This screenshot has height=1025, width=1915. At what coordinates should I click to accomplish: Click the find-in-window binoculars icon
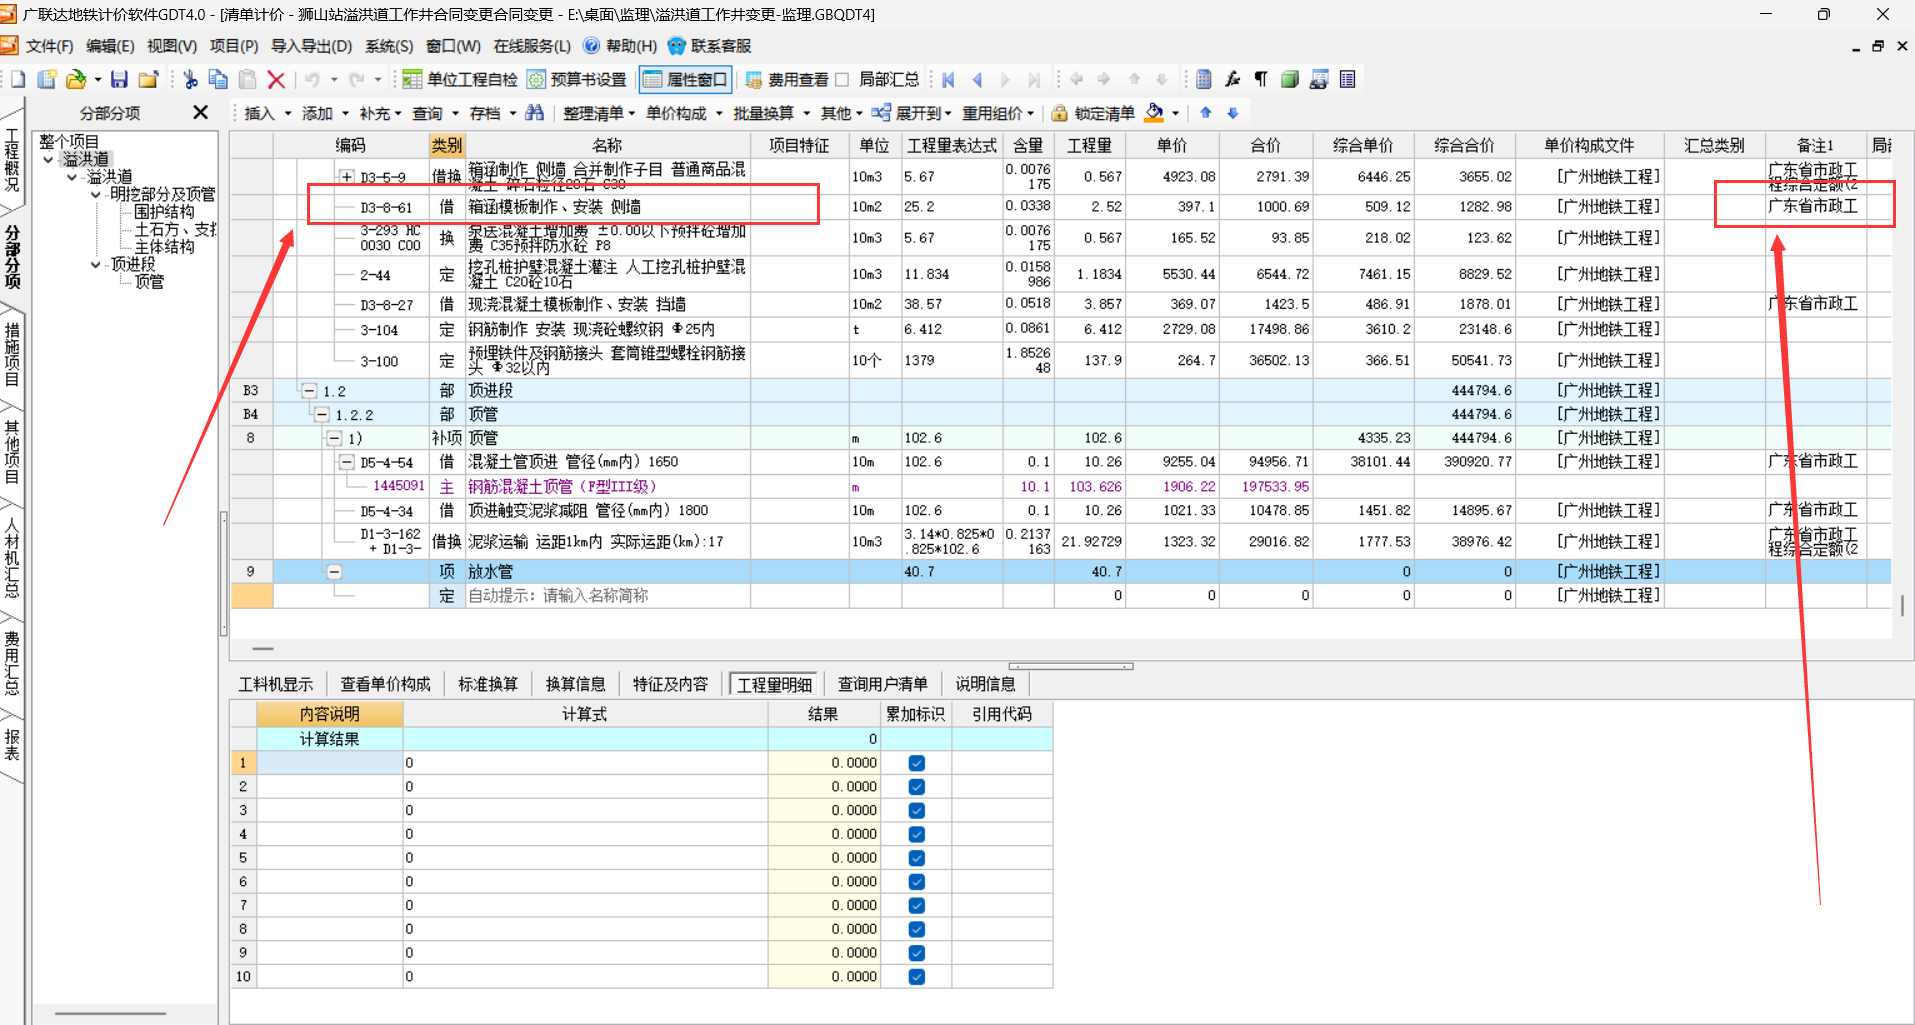click(x=1319, y=79)
